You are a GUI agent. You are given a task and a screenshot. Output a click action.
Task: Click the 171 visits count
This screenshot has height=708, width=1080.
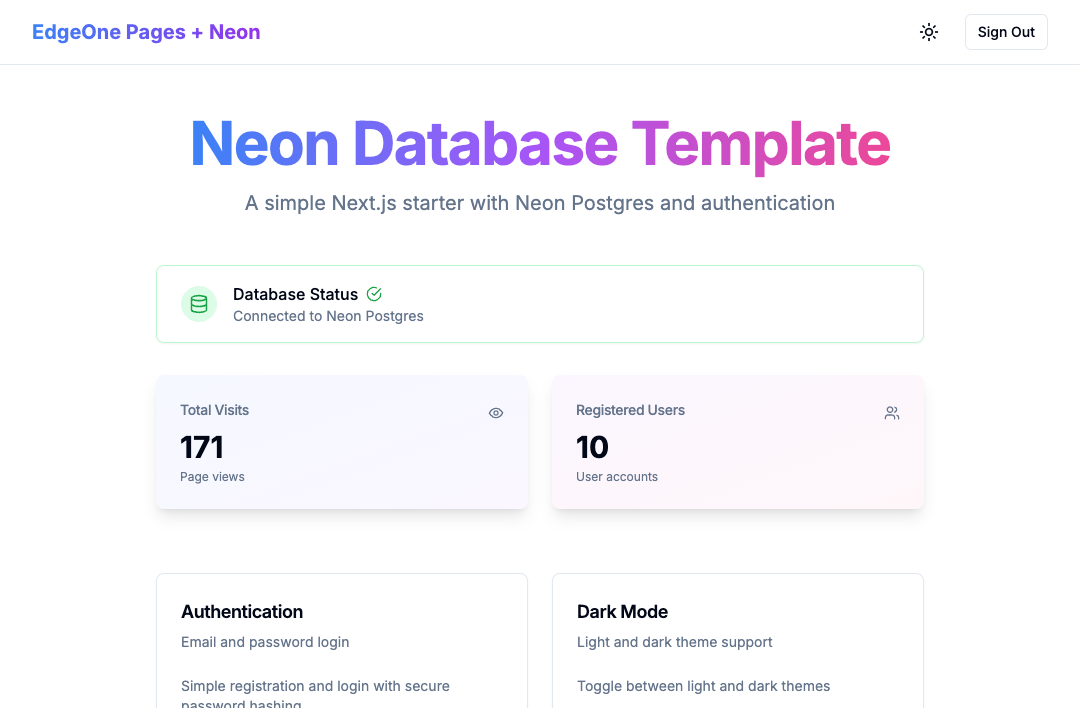pyautogui.click(x=202, y=447)
